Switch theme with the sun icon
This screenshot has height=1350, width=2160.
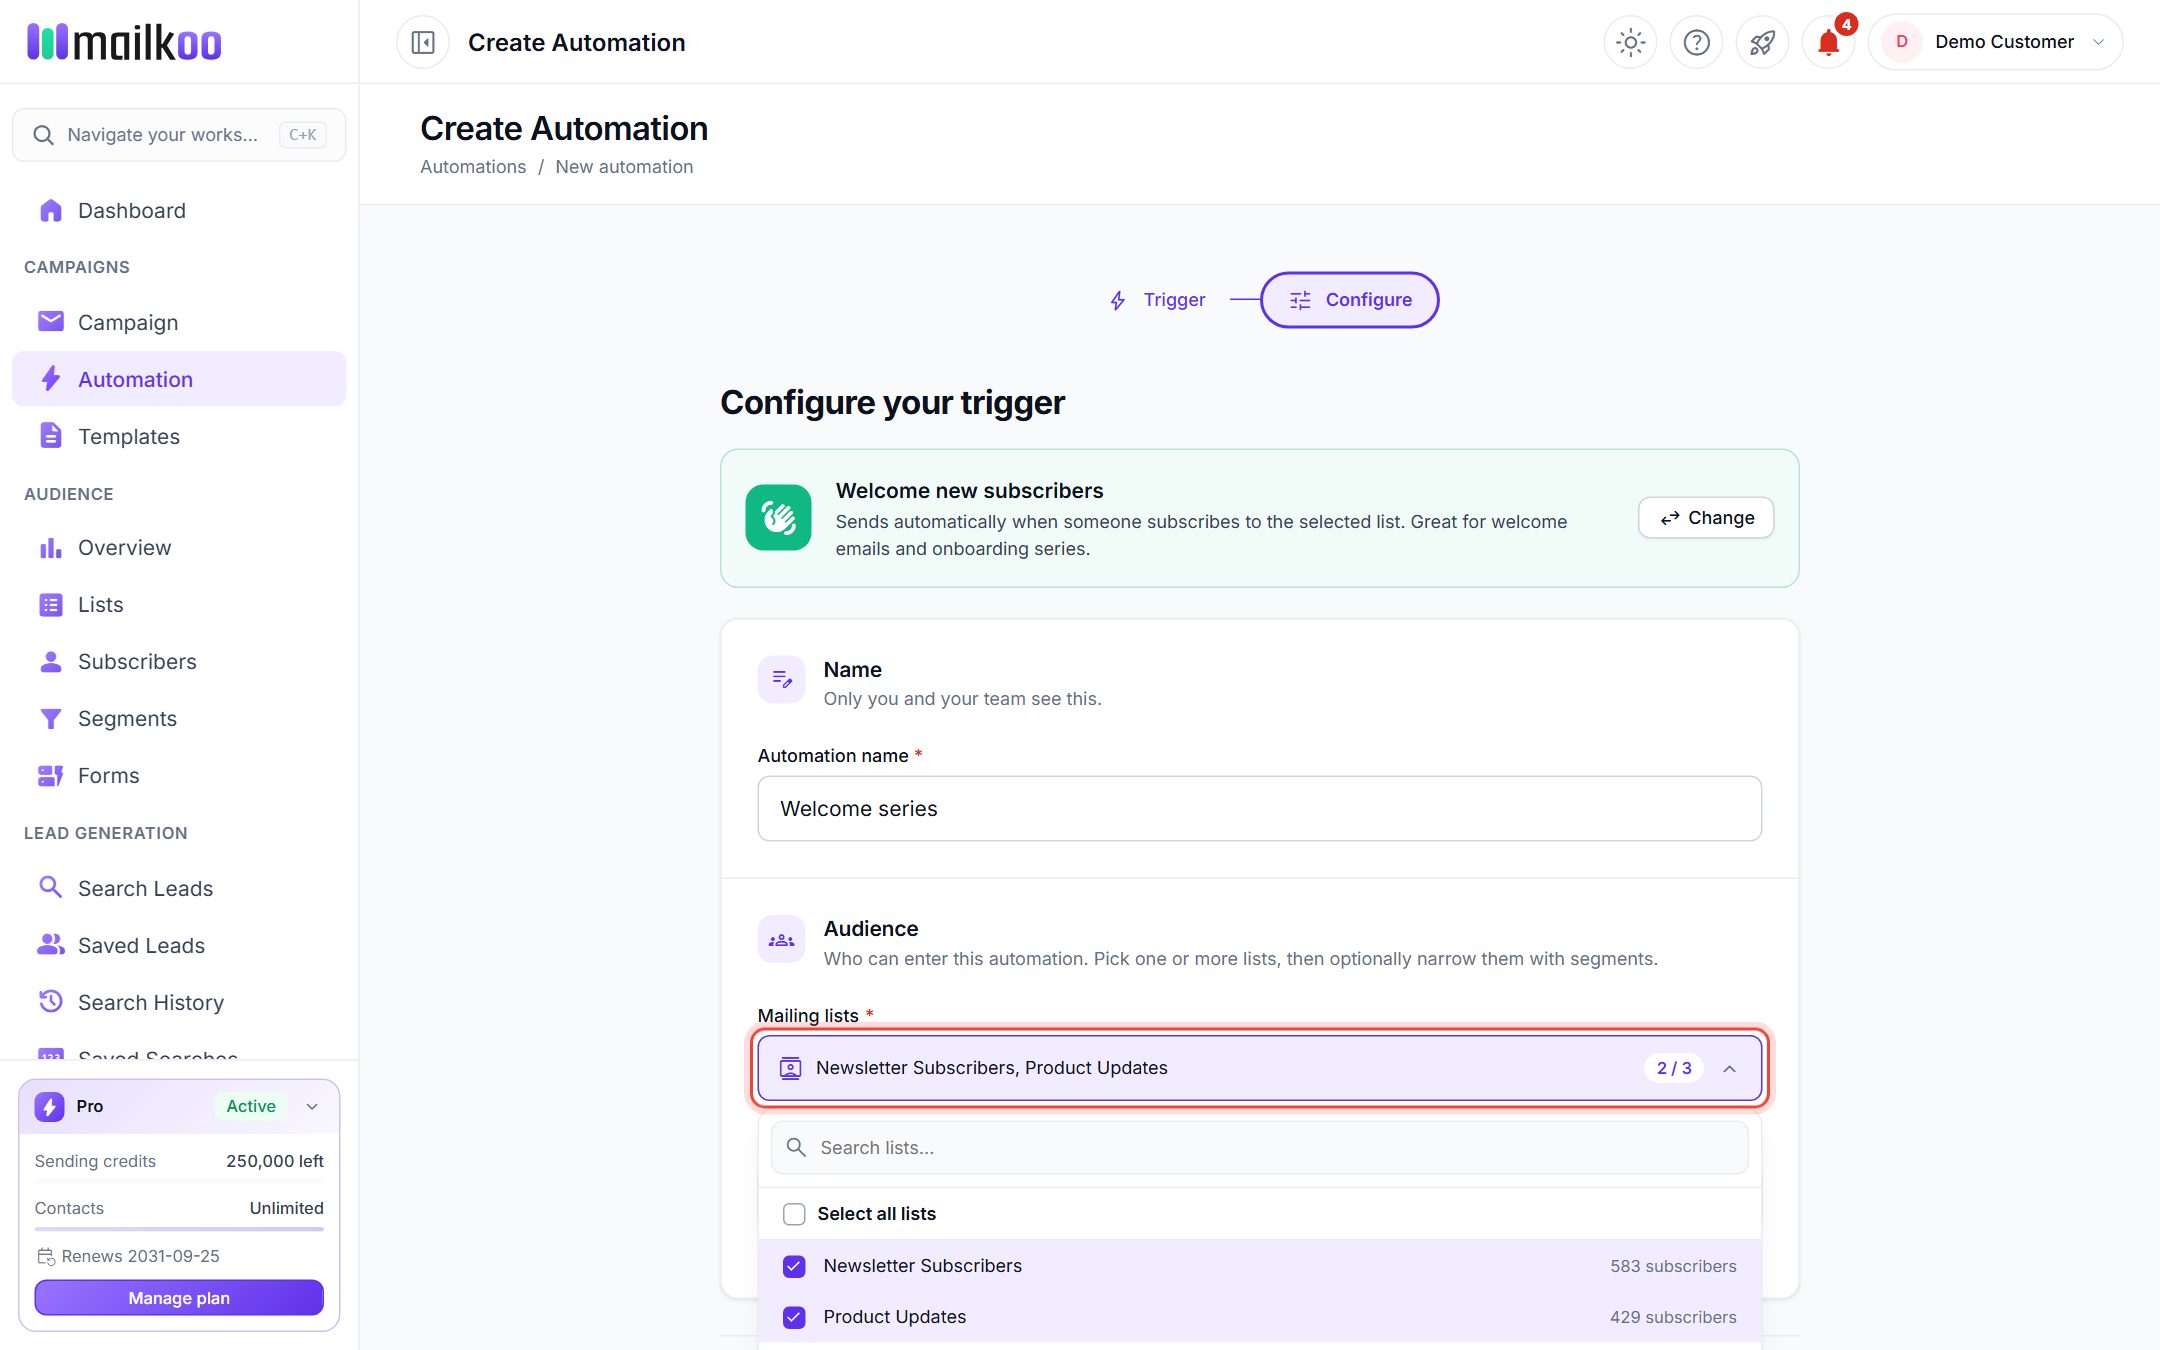(x=1630, y=42)
